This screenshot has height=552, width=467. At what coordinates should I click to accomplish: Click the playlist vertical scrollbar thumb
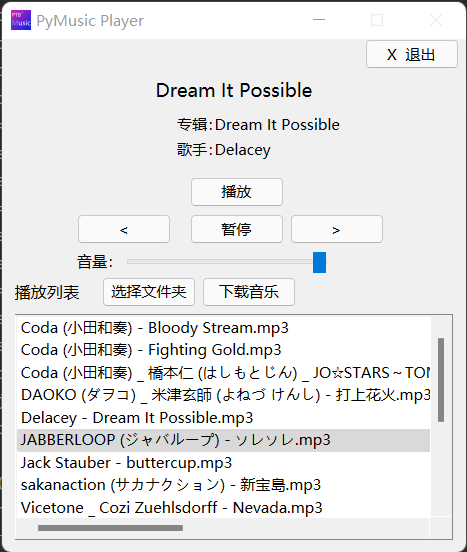tap(441, 380)
